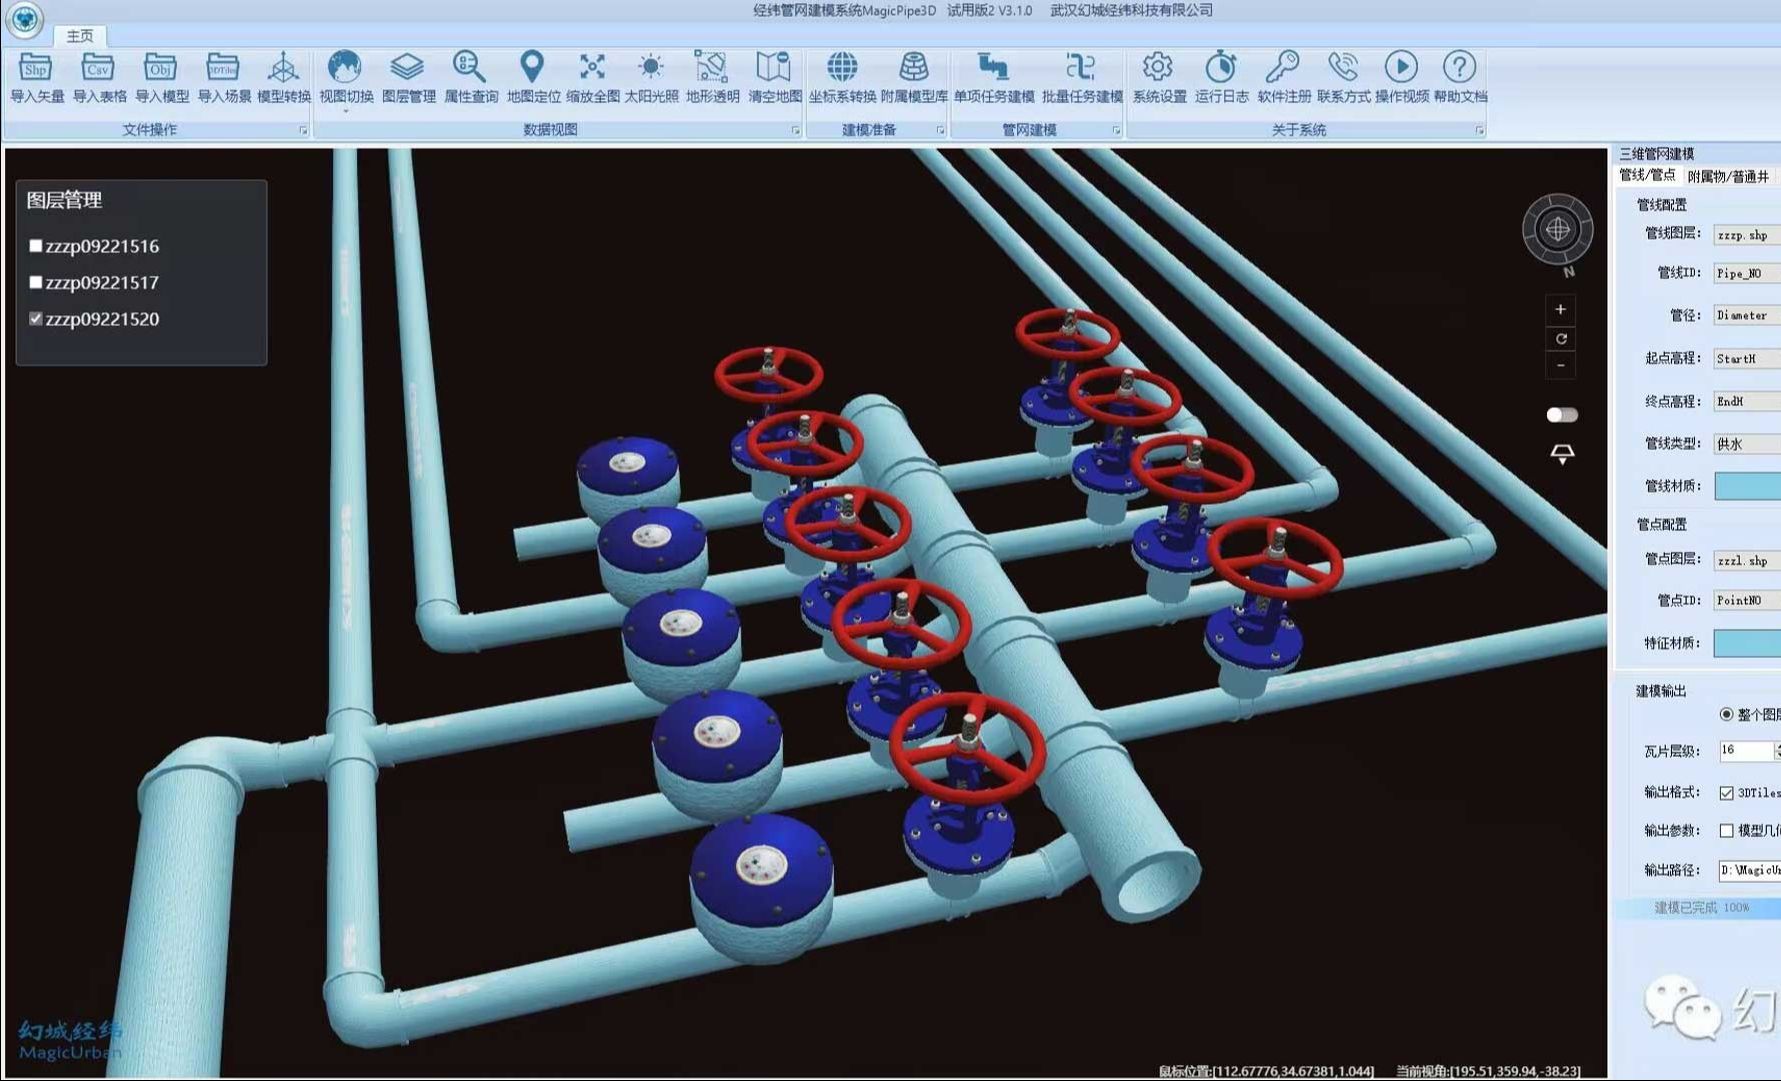This screenshot has height=1081, width=1781.
Task: Expand the 数据视图 group launcher
Action: pyautogui.click(x=796, y=130)
